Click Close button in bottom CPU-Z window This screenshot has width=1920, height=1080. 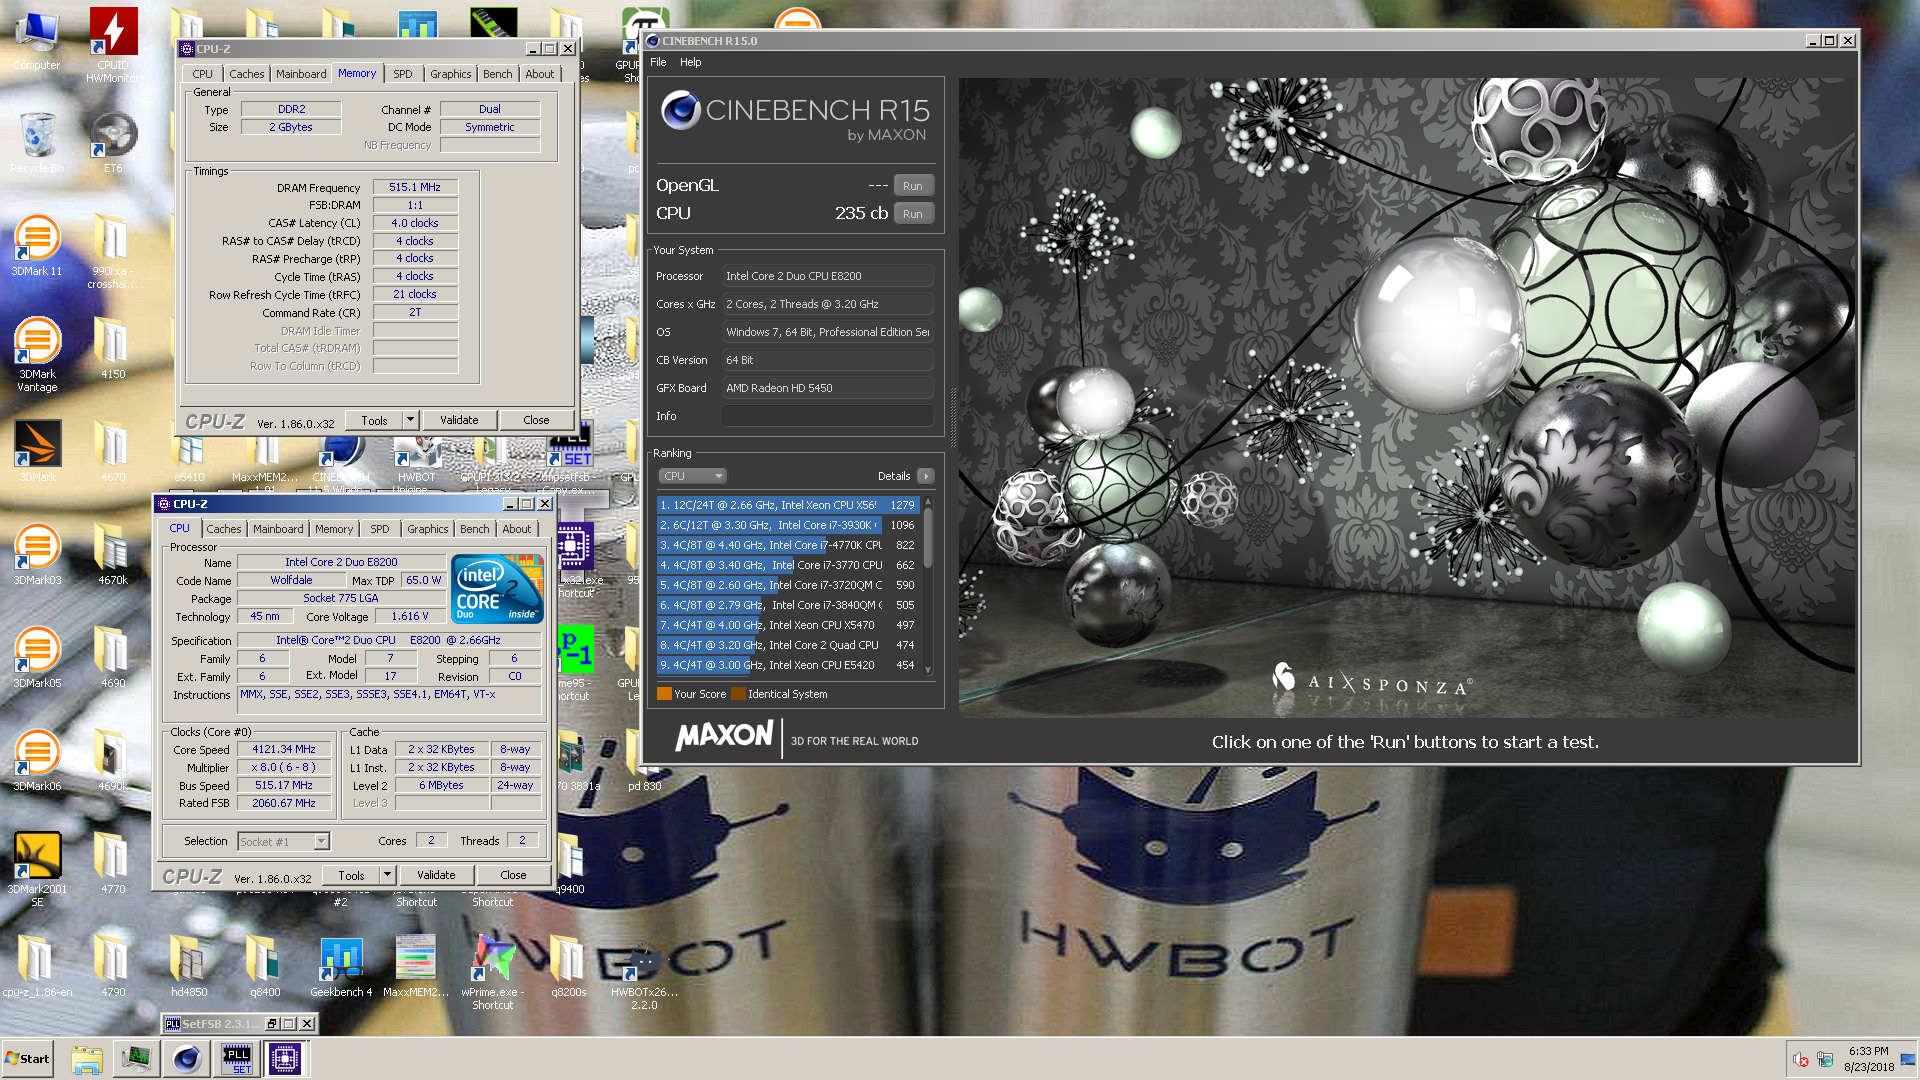[x=513, y=876]
